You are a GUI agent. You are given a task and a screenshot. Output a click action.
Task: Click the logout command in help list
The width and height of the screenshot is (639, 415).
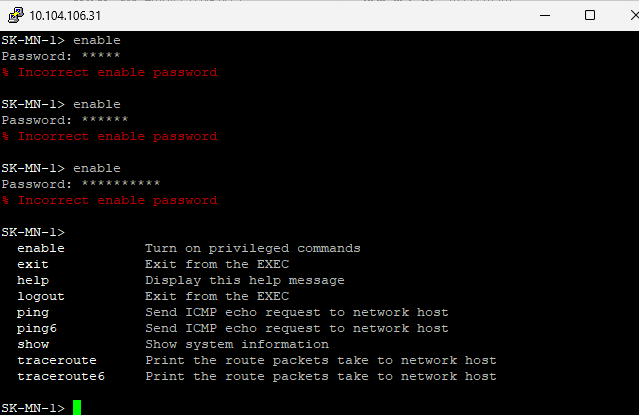click(41, 296)
